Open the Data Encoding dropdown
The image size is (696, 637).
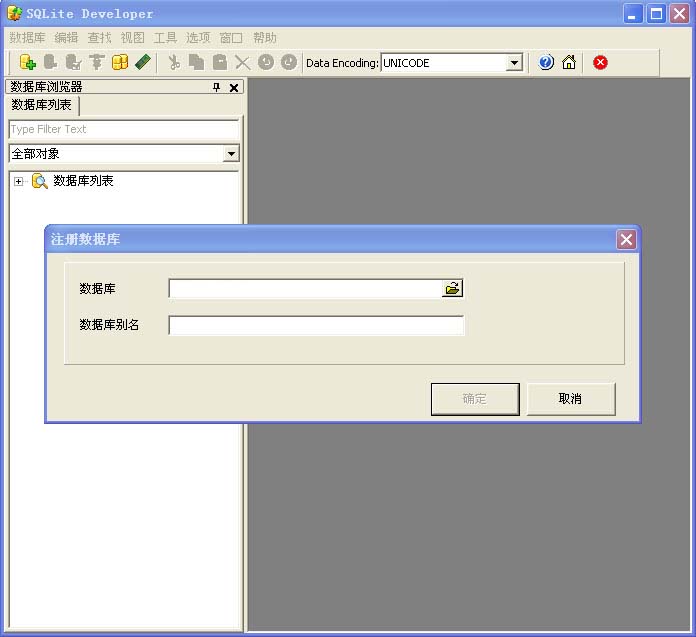514,63
